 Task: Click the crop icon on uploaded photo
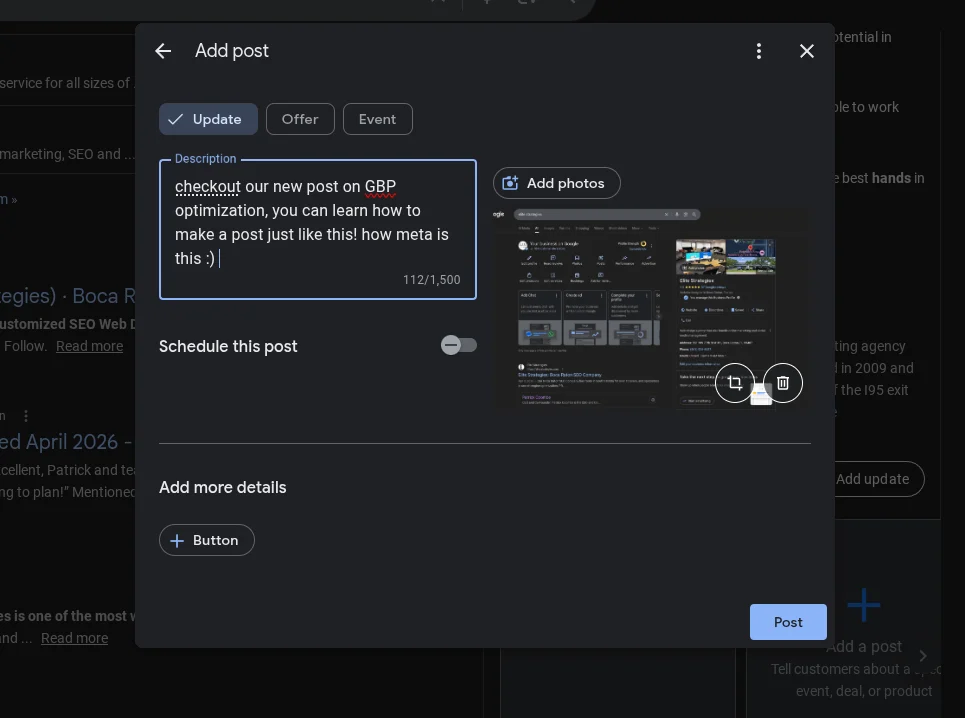click(735, 383)
